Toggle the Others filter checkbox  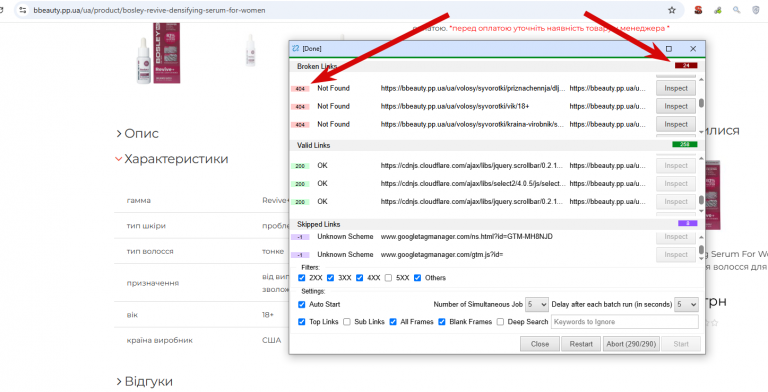coord(417,278)
